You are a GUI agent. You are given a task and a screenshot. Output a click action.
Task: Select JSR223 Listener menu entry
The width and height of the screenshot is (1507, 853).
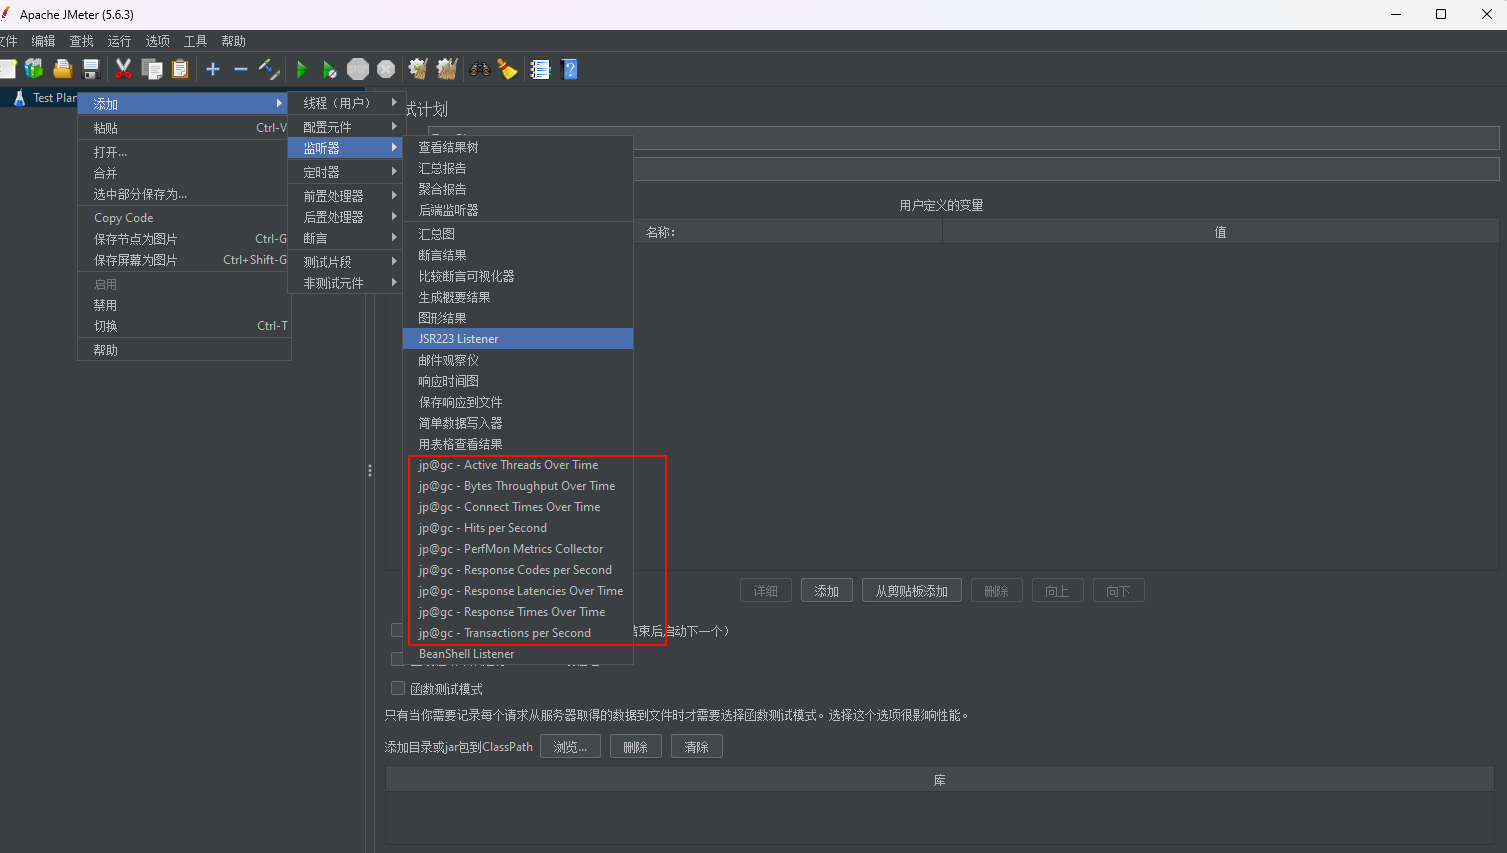pyautogui.click(x=518, y=339)
